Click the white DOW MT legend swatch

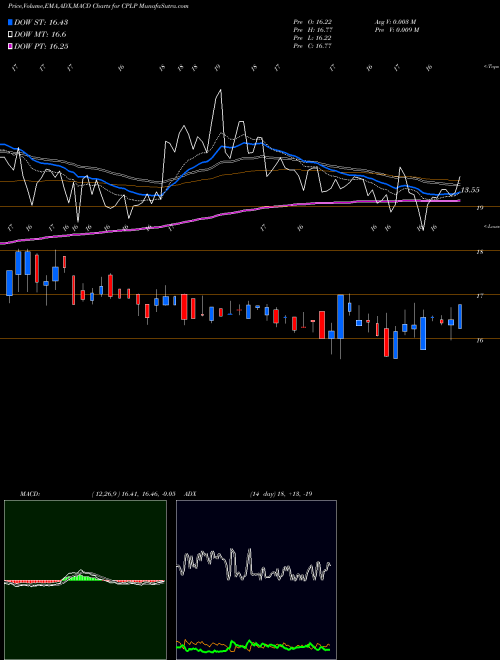pyautogui.click(x=10, y=35)
